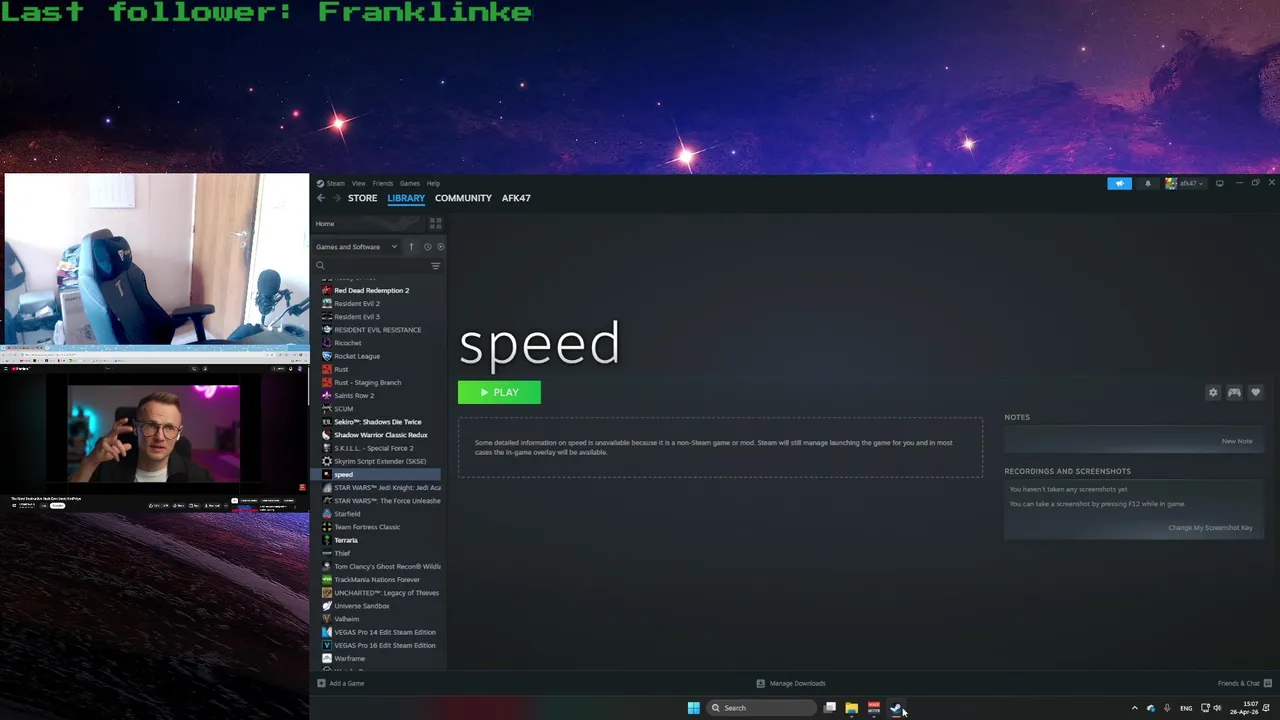Click the Steam back navigation arrow

(321, 198)
